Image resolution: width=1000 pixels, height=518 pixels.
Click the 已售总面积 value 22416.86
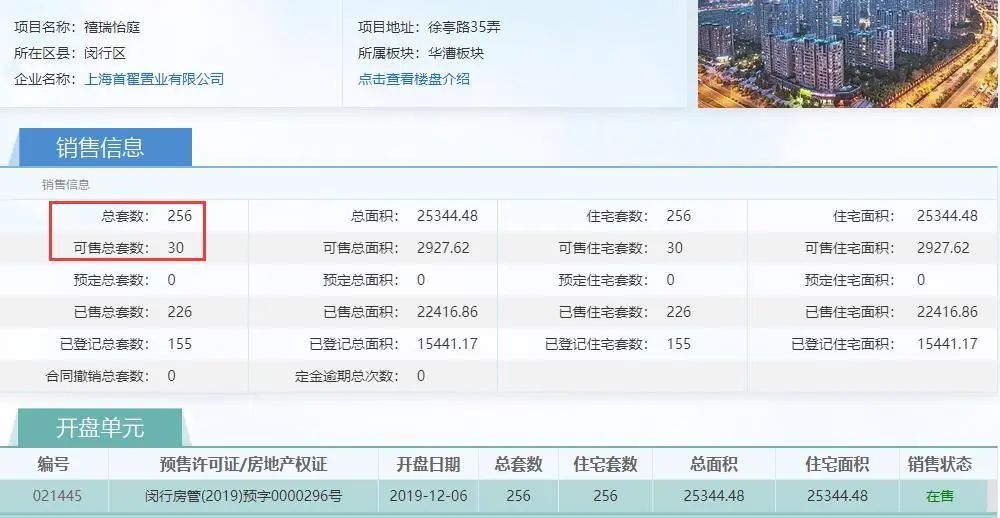pos(447,312)
